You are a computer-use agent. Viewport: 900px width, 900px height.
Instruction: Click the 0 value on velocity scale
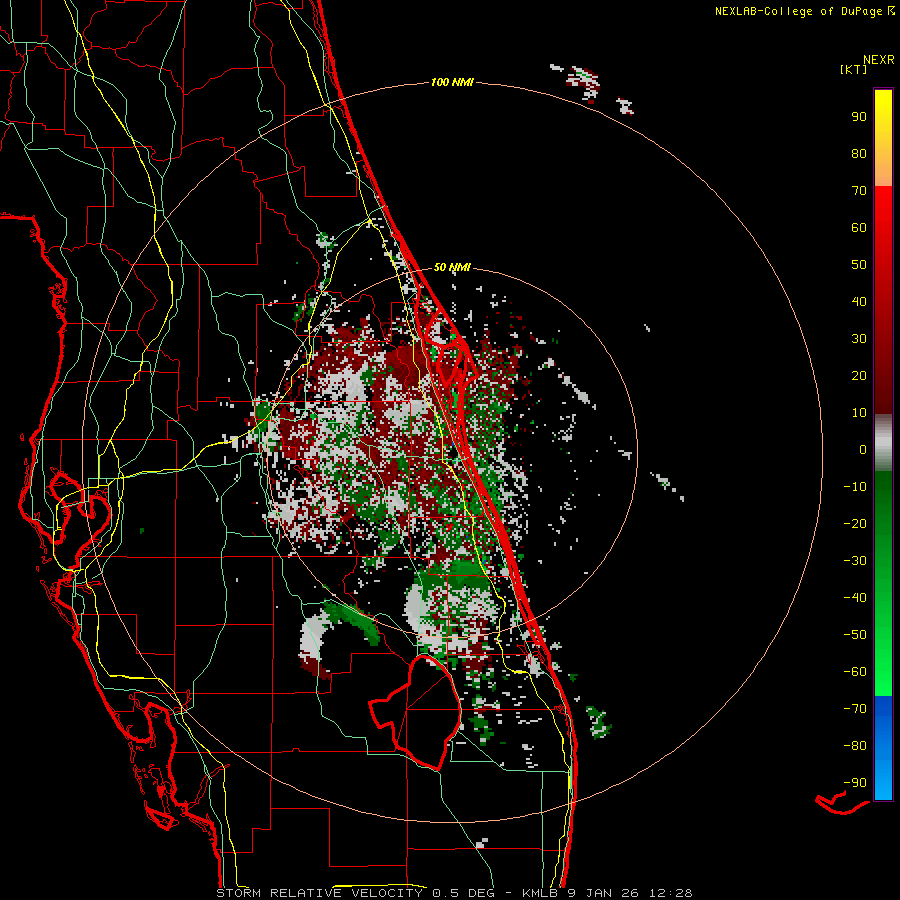click(x=863, y=449)
